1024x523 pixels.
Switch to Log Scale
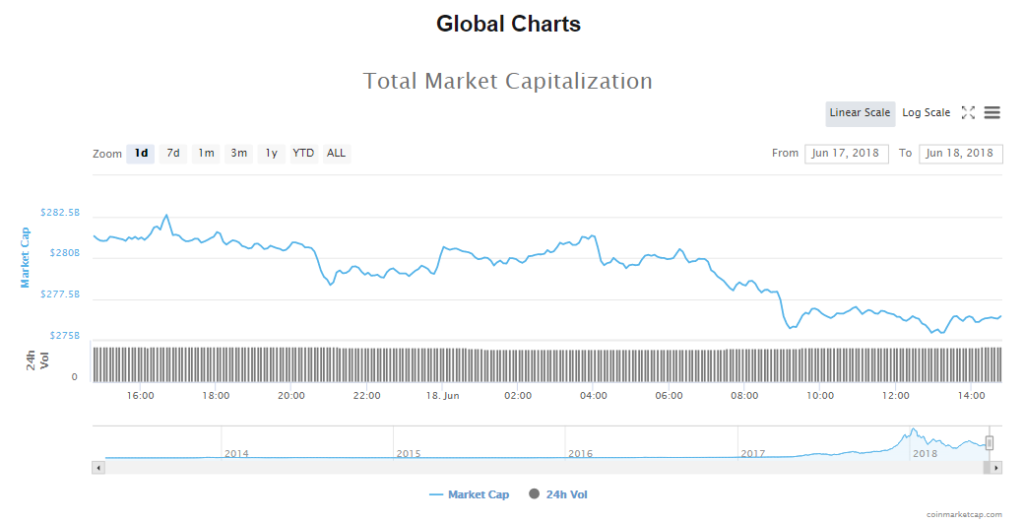(926, 113)
